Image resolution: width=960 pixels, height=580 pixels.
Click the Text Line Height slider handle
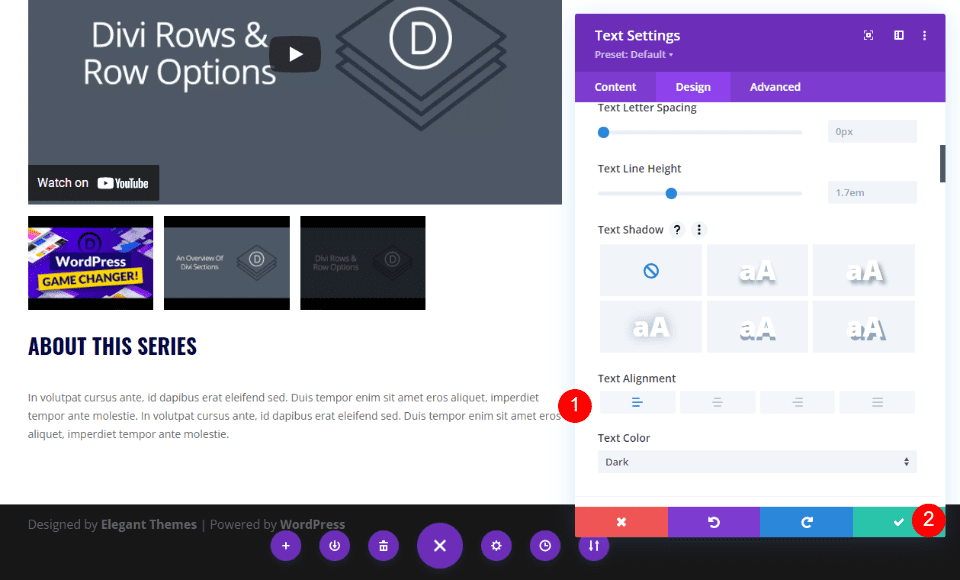click(671, 192)
